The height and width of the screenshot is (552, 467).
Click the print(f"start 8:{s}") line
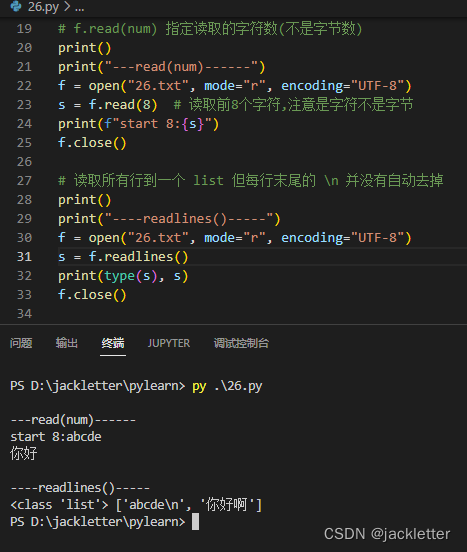click(x=138, y=124)
